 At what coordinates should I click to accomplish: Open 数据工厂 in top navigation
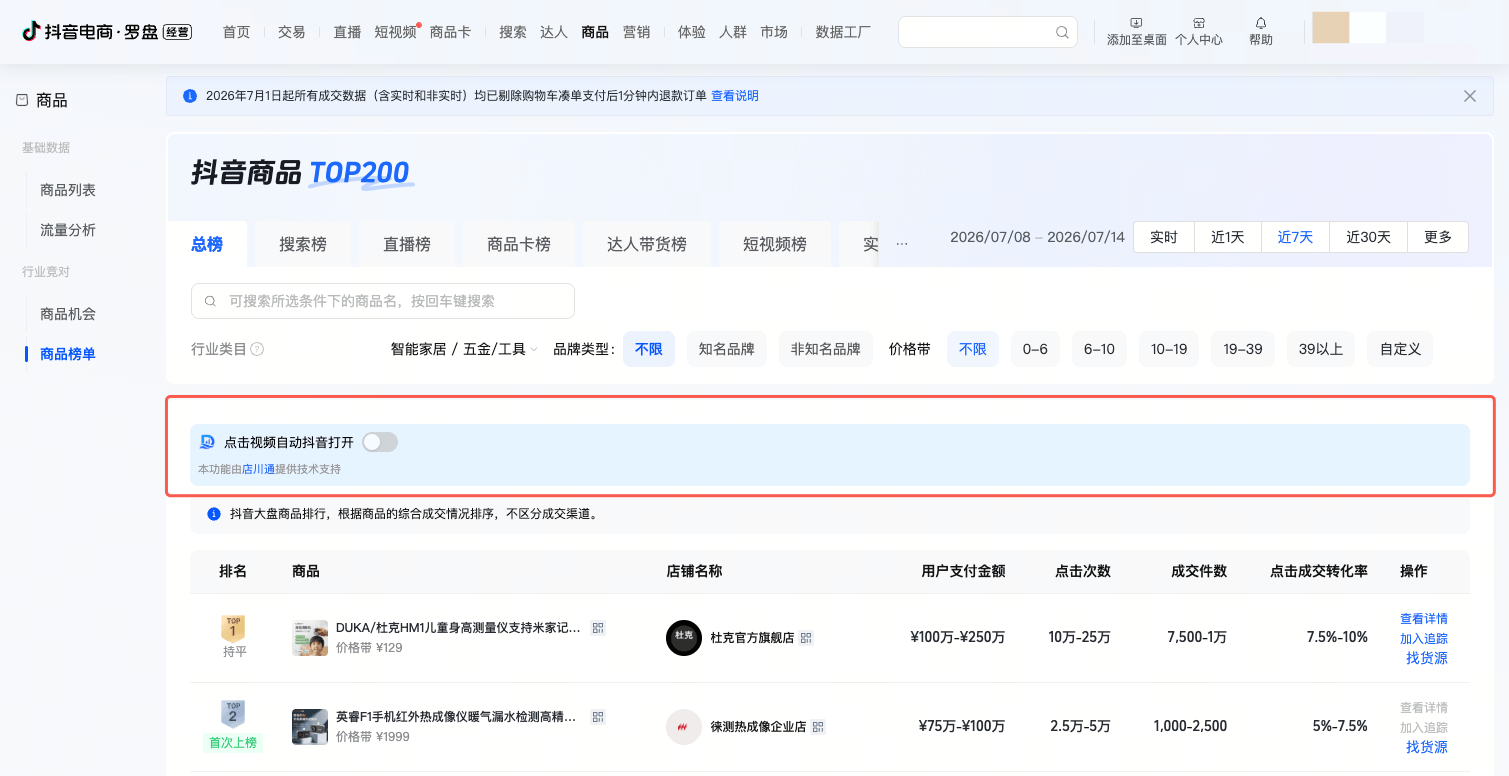click(x=843, y=32)
